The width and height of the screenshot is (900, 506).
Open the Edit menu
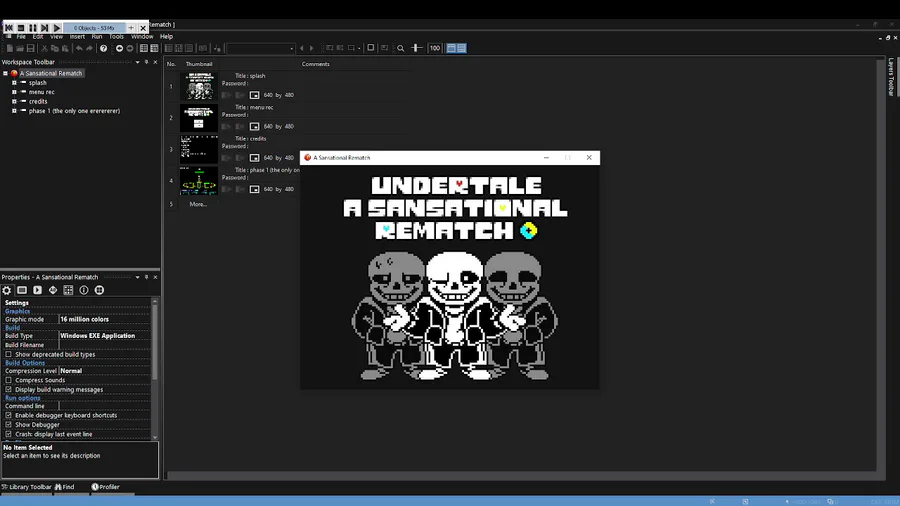(x=38, y=36)
